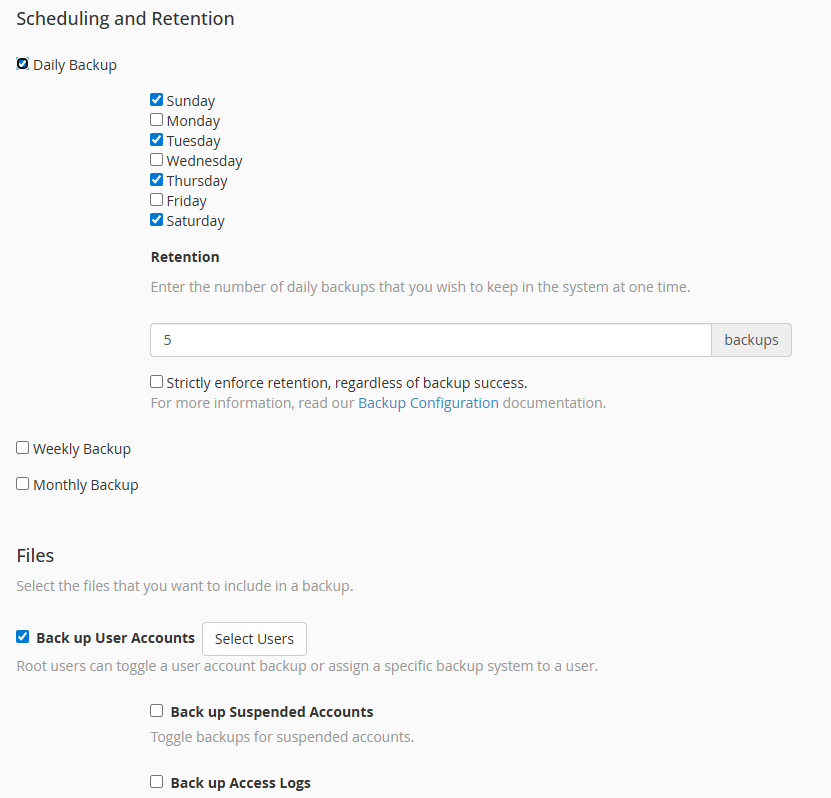Click the Weekly Backup label text
Image resolution: width=831 pixels, height=798 pixels.
tap(82, 449)
